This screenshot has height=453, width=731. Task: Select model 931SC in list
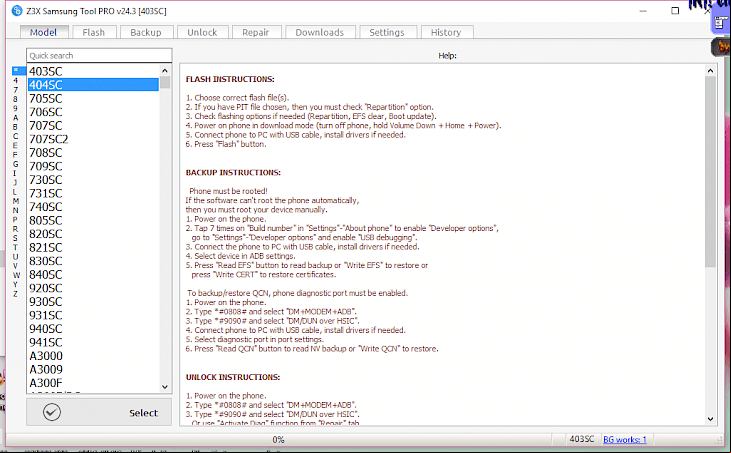(x=93, y=315)
